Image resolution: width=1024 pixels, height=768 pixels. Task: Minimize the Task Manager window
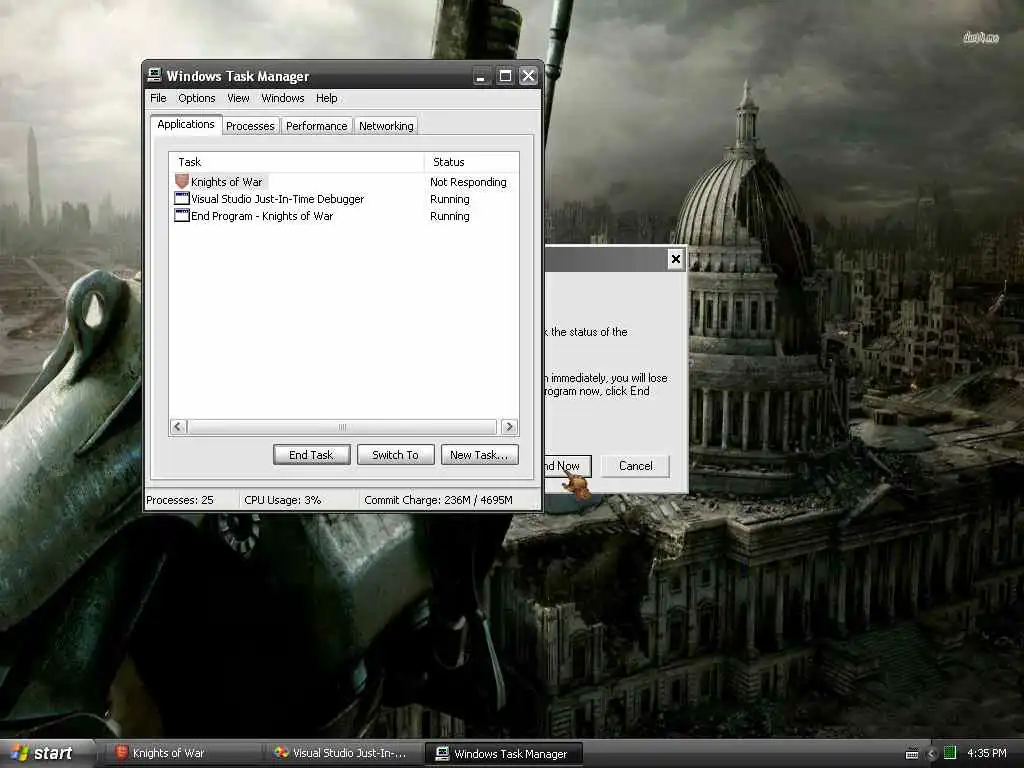481,76
